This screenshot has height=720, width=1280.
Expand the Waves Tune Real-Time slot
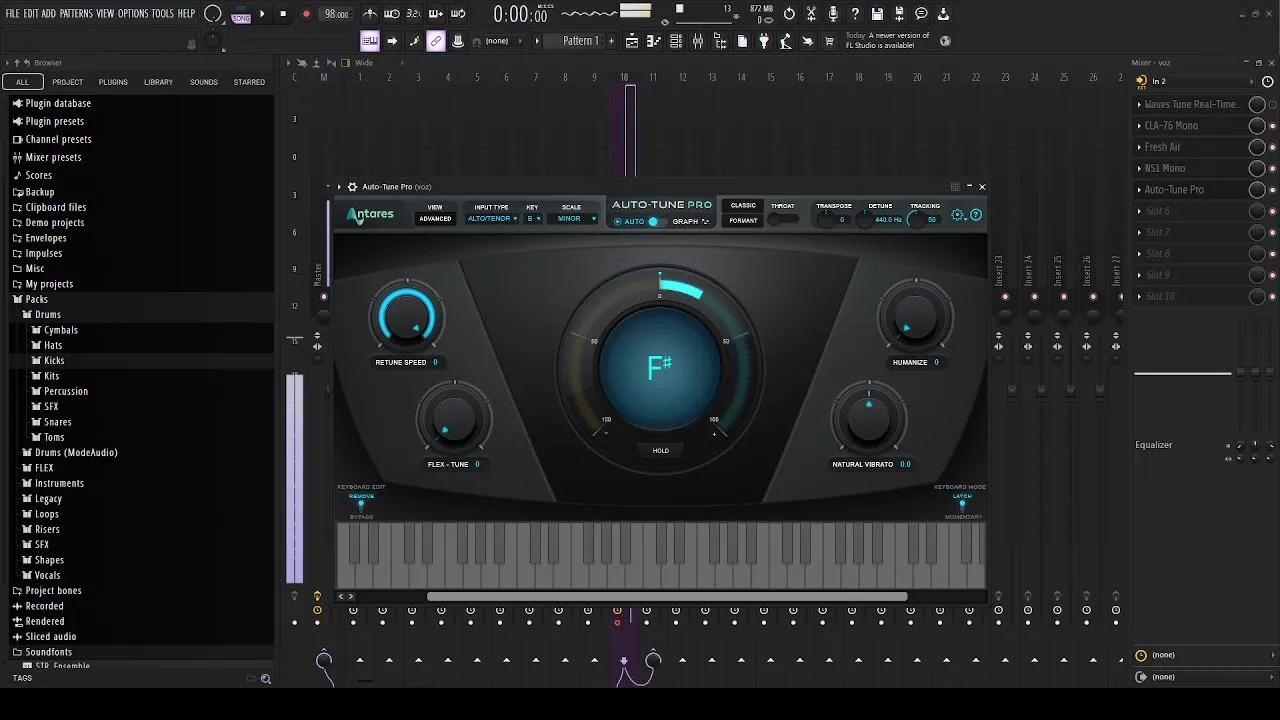pos(1139,104)
